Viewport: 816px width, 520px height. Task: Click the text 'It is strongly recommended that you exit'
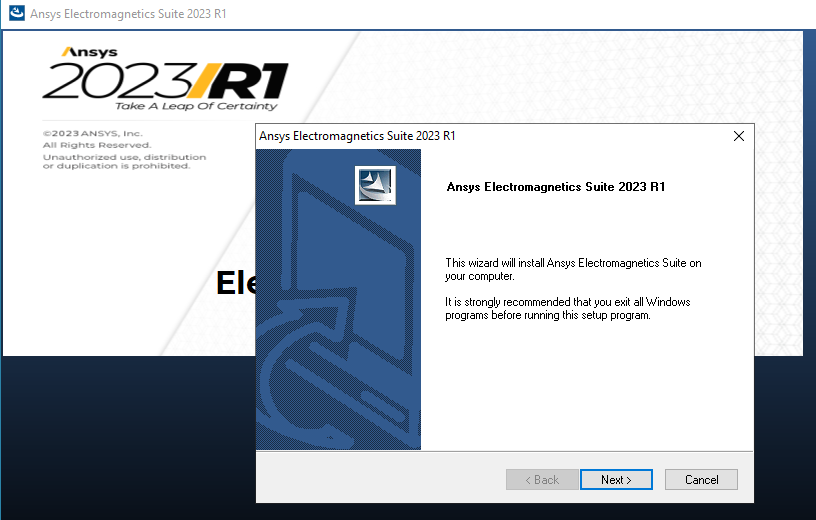point(538,302)
